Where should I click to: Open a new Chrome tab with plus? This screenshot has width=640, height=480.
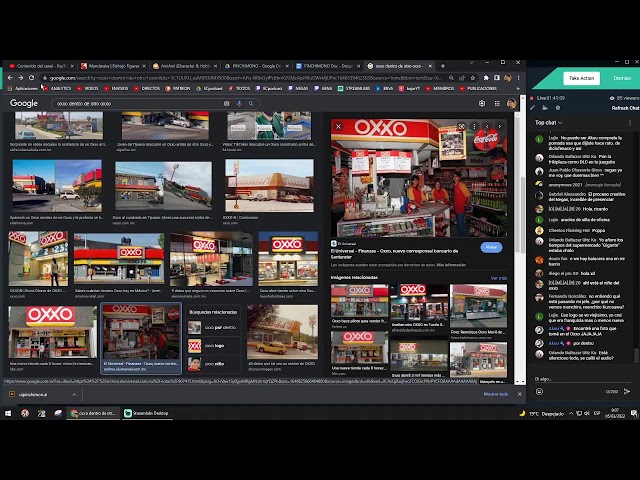pos(443,66)
